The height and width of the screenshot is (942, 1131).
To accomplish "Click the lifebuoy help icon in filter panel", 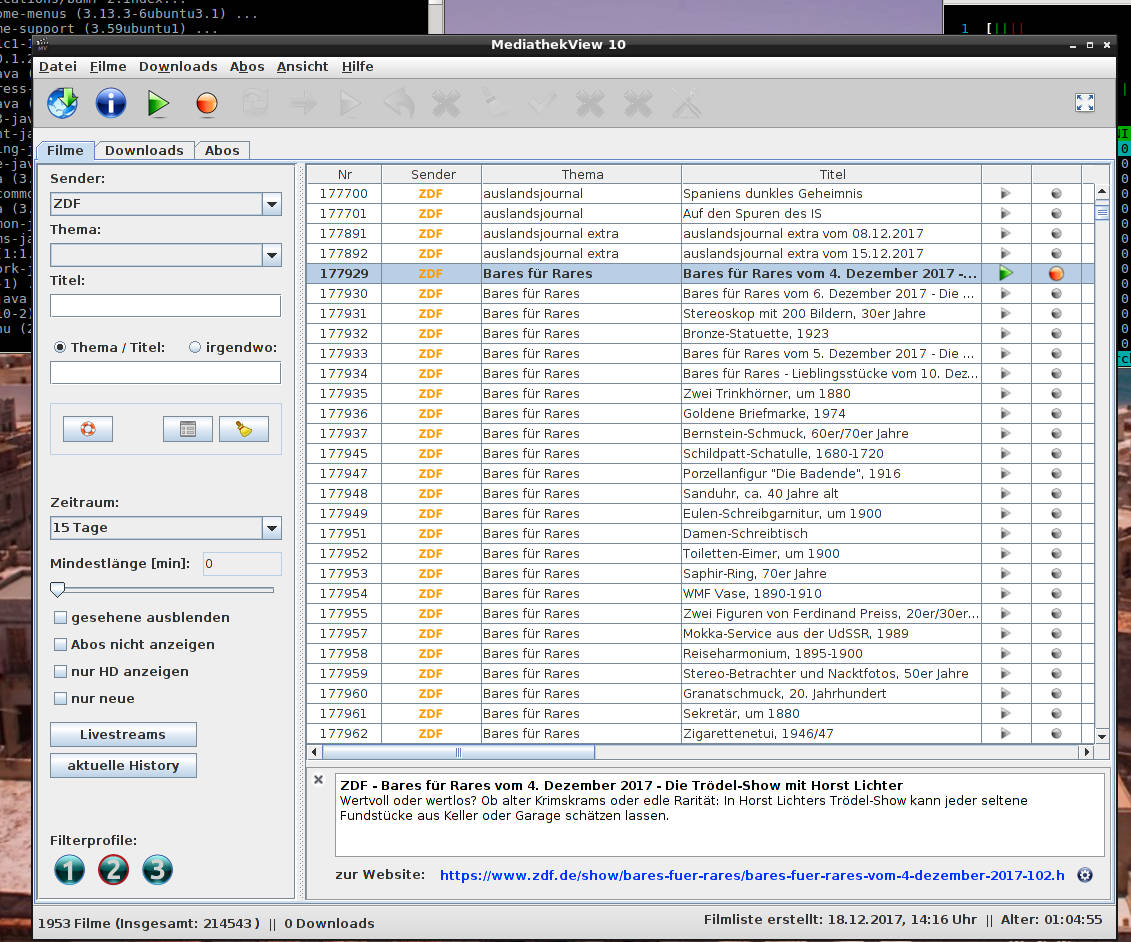I will point(88,429).
